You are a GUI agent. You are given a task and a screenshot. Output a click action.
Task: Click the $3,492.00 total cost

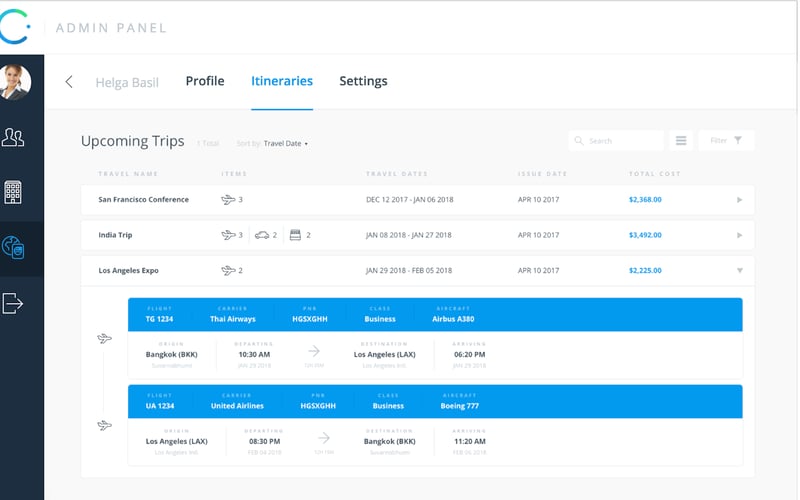point(645,235)
